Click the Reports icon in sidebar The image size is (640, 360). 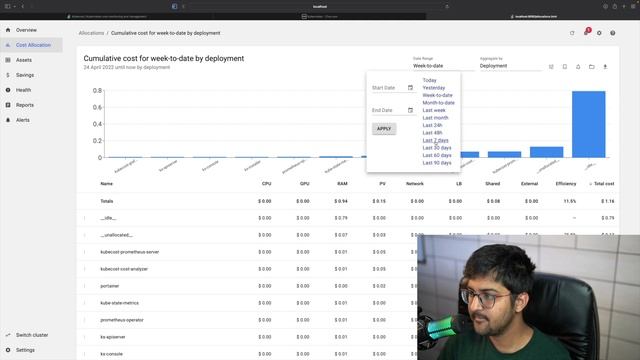pyautogui.click(x=8, y=105)
